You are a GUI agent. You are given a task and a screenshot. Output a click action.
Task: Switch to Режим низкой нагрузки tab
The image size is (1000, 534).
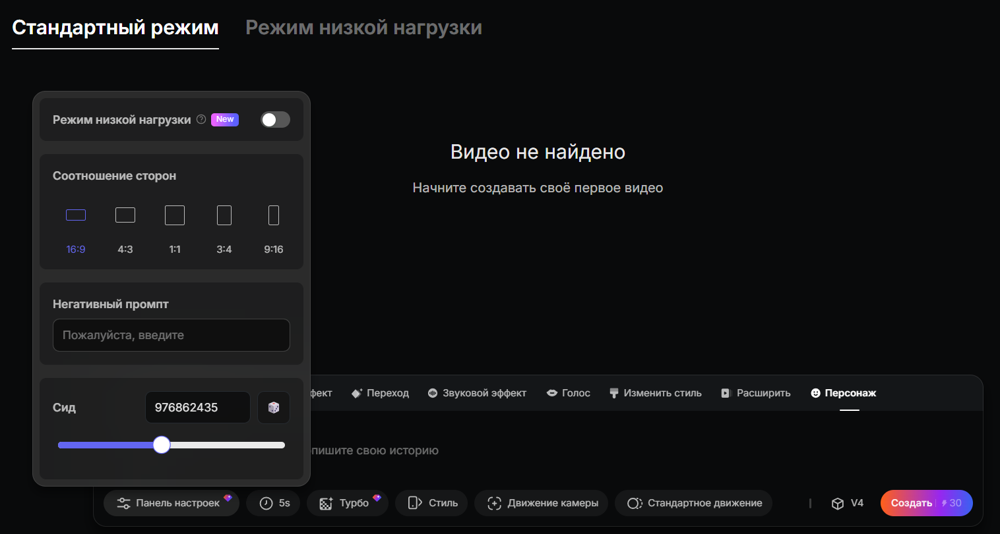tap(364, 28)
